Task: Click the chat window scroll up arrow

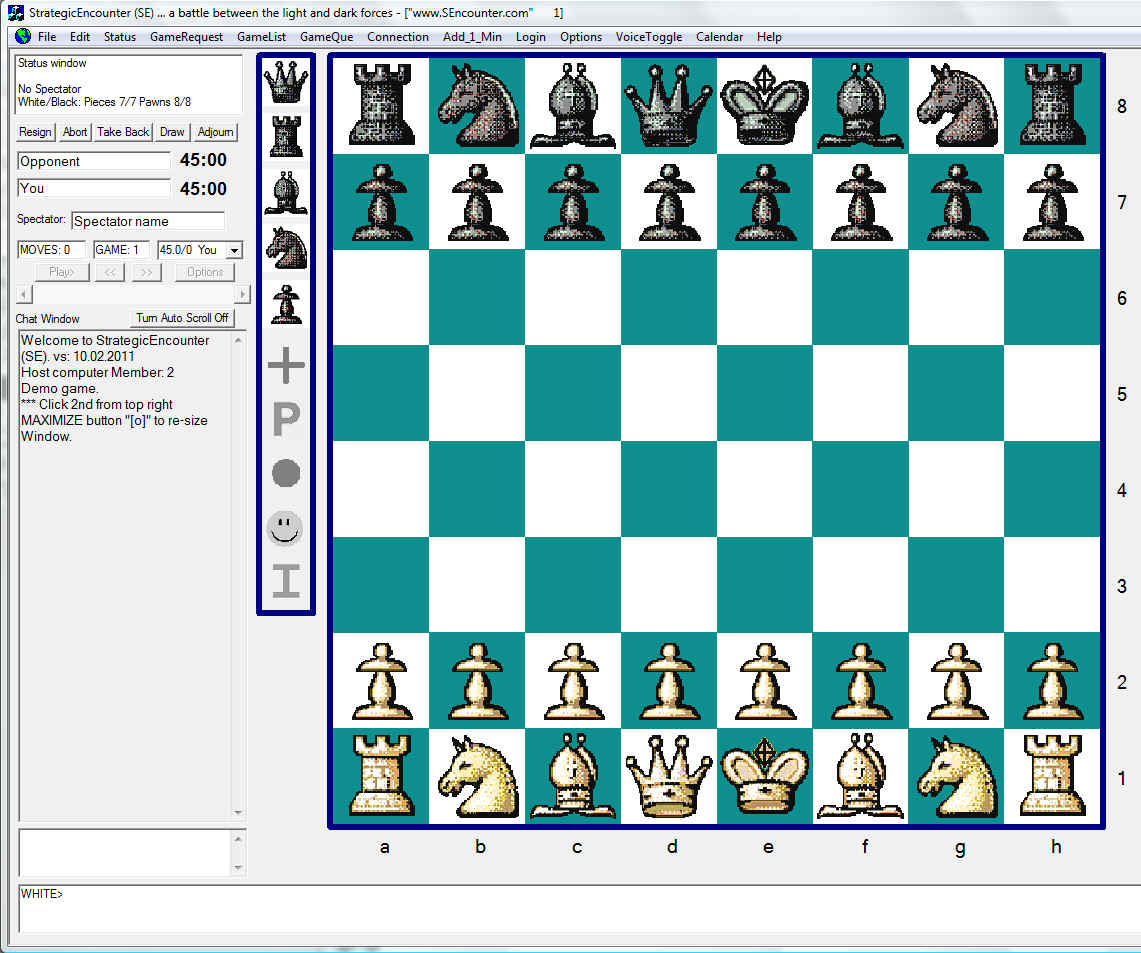Action: [x=238, y=340]
